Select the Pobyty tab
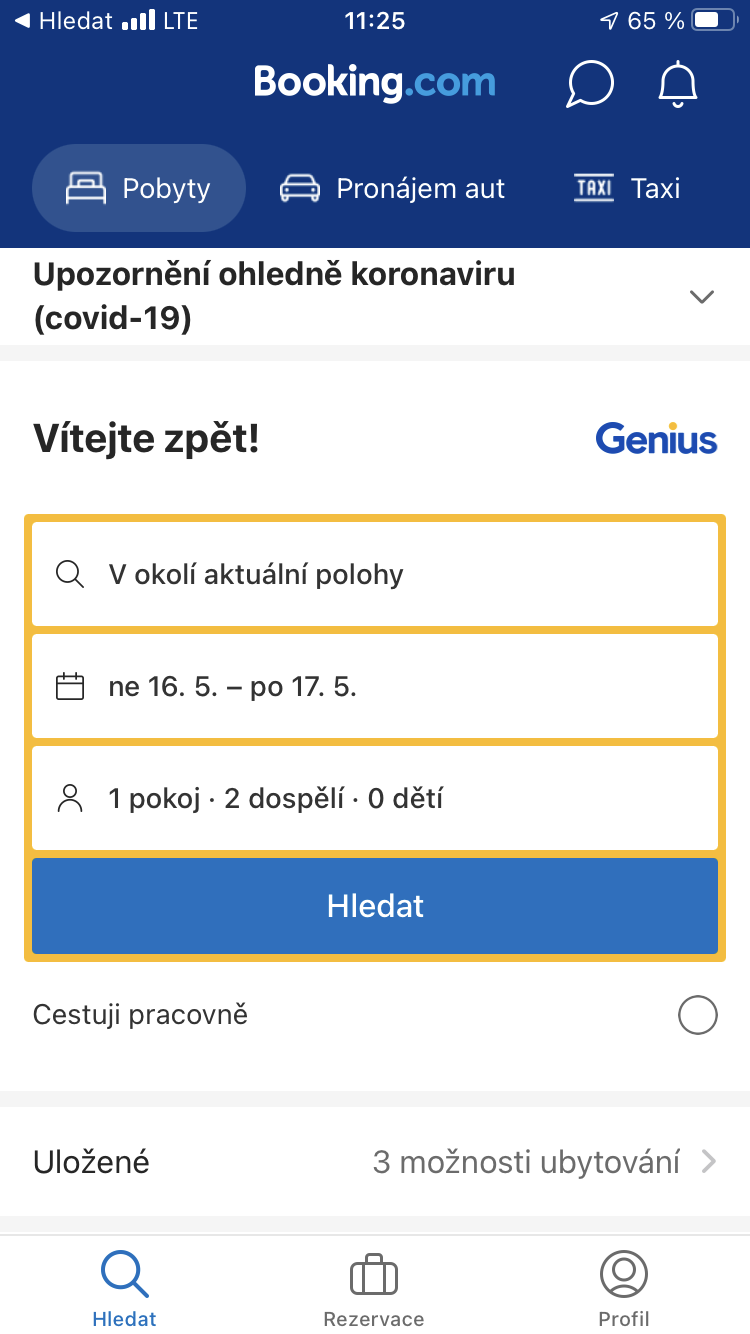Screen dimensions: 750x1334 click(x=139, y=188)
